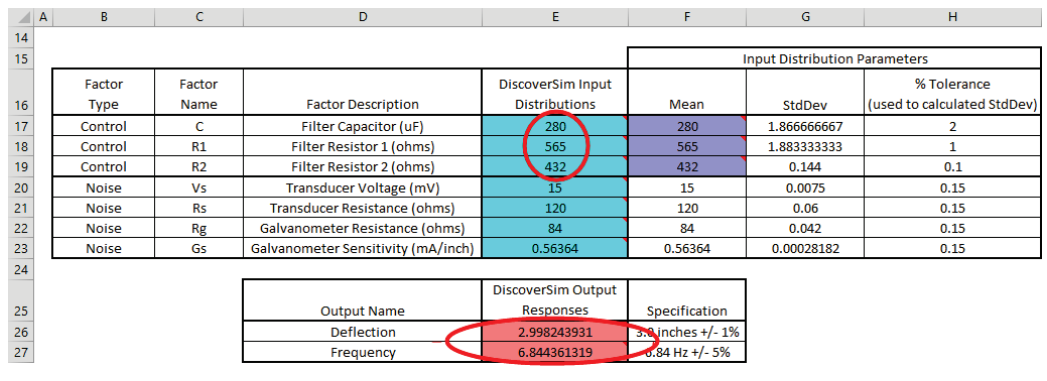Click purple Mean cell for Filter Capacitor
This screenshot has height=381, width=1047.
point(686,125)
